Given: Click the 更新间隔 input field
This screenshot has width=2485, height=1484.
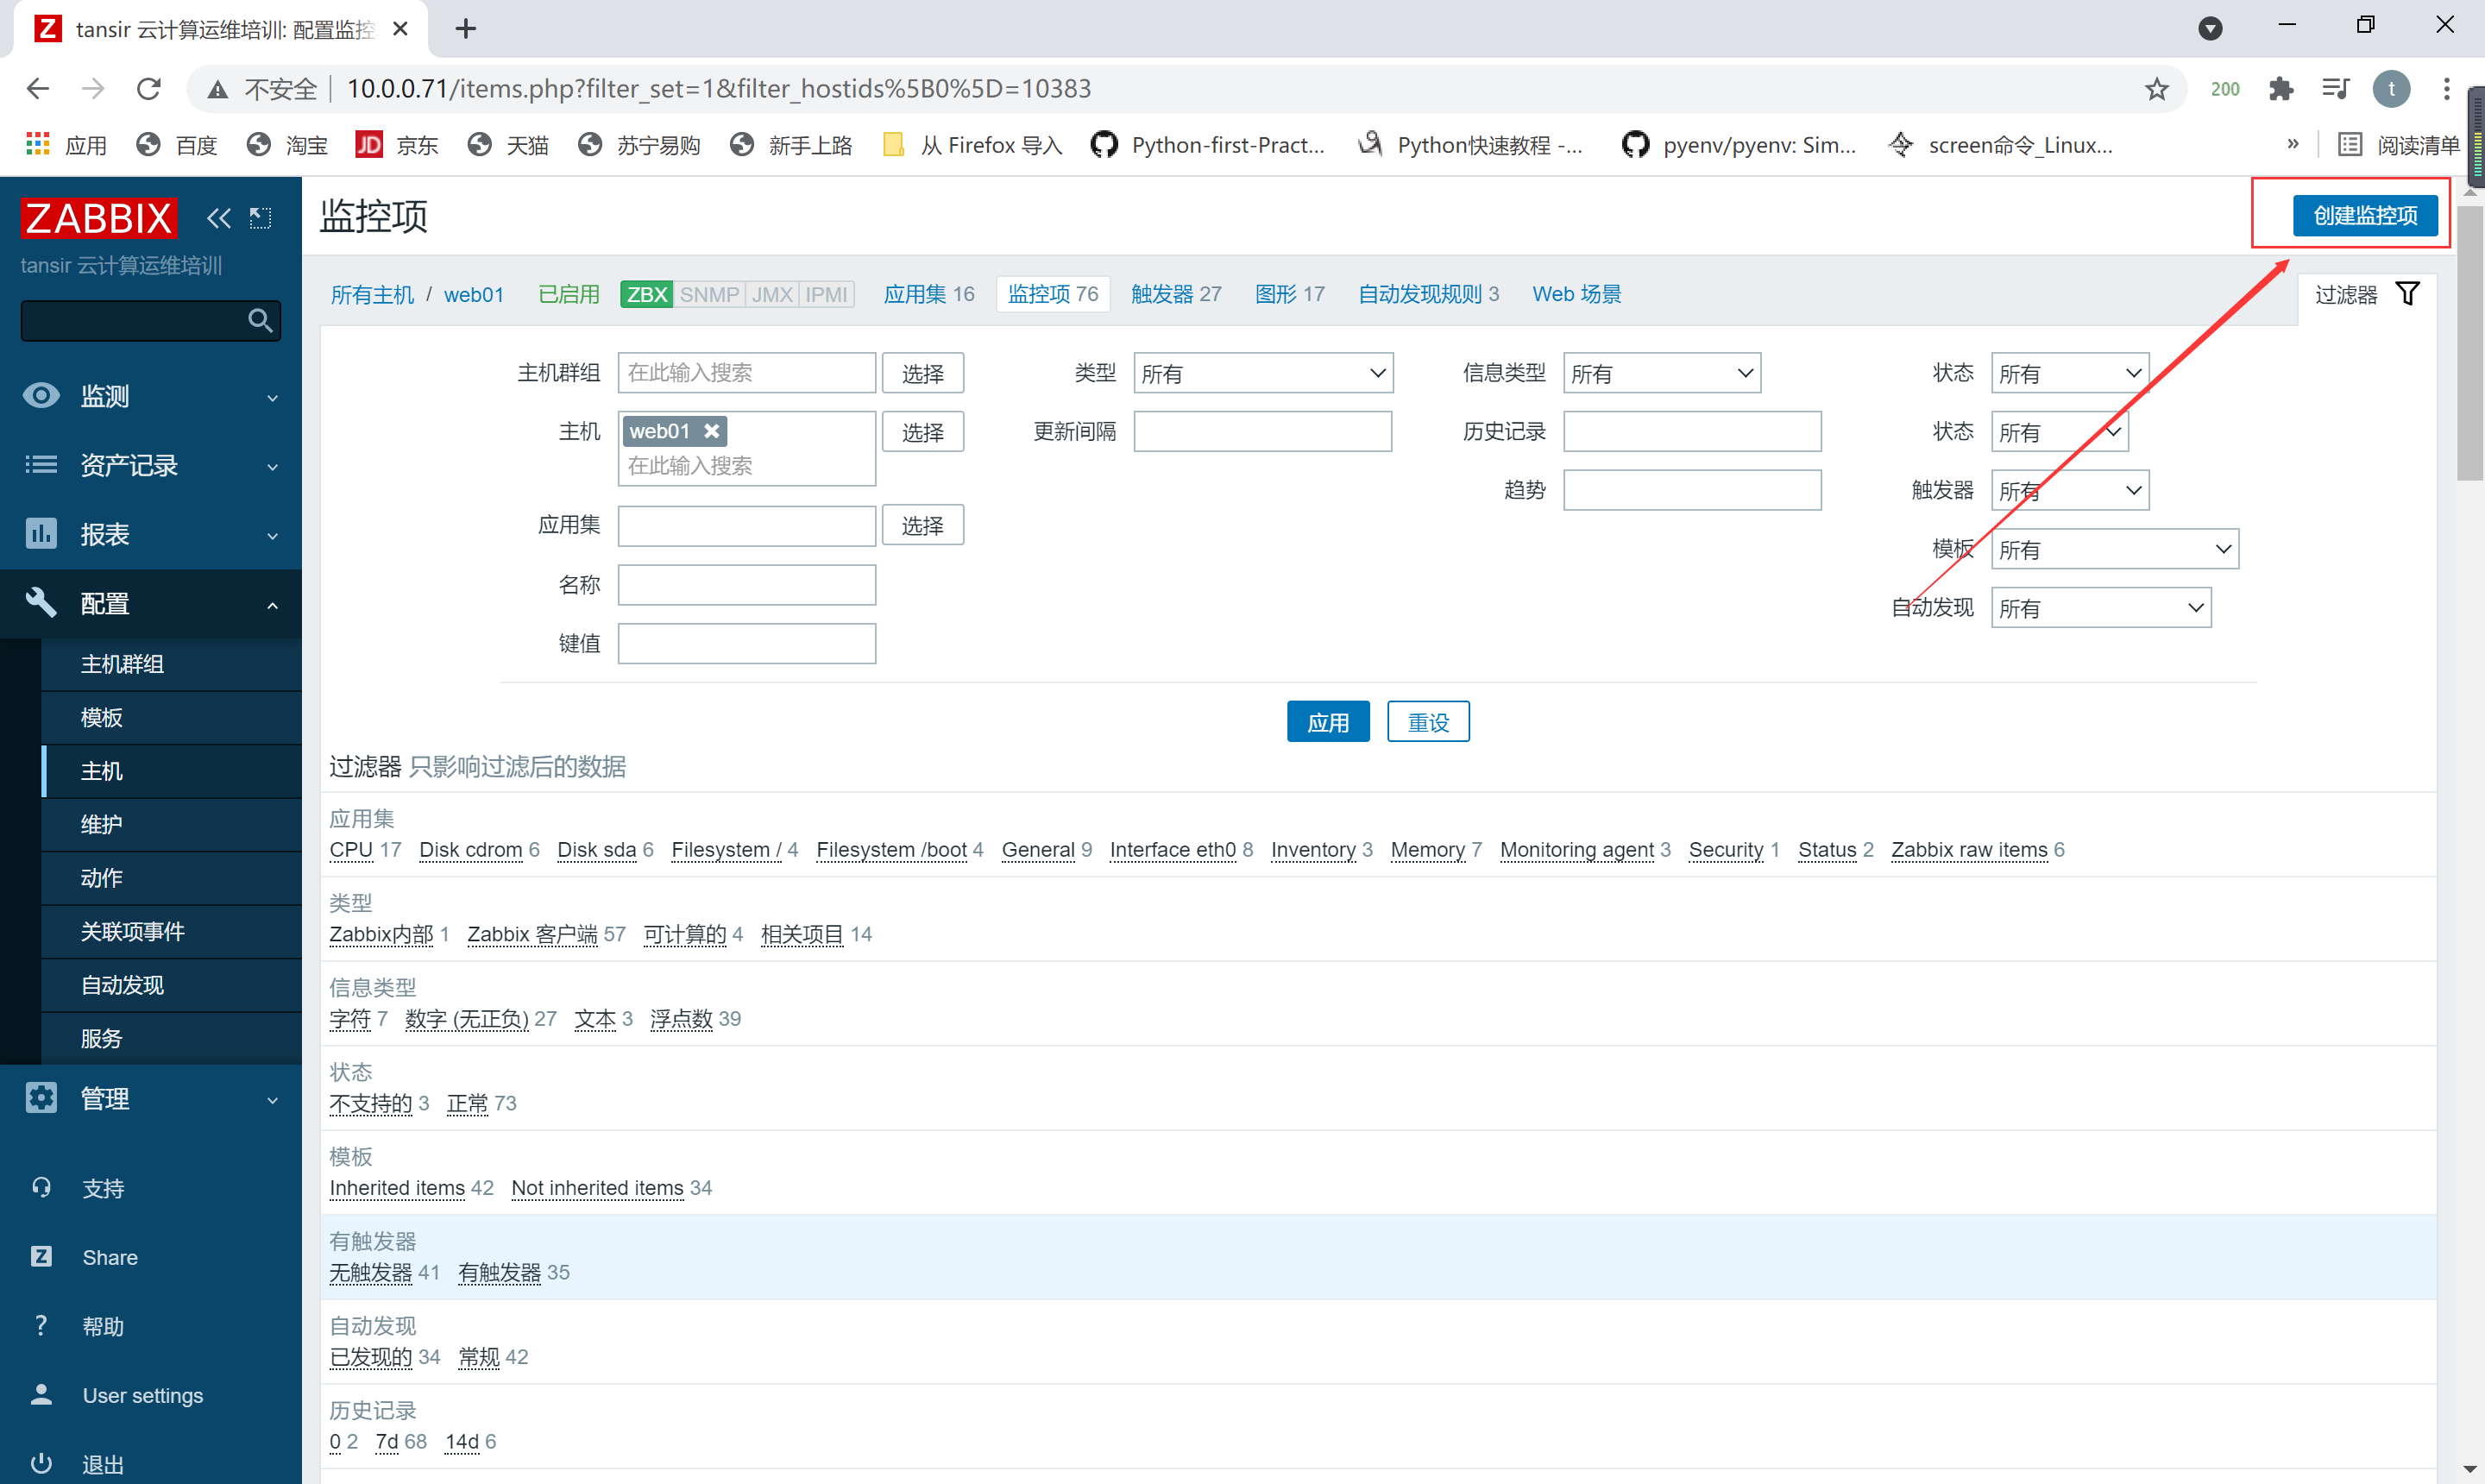Looking at the screenshot, I should [1263, 431].
